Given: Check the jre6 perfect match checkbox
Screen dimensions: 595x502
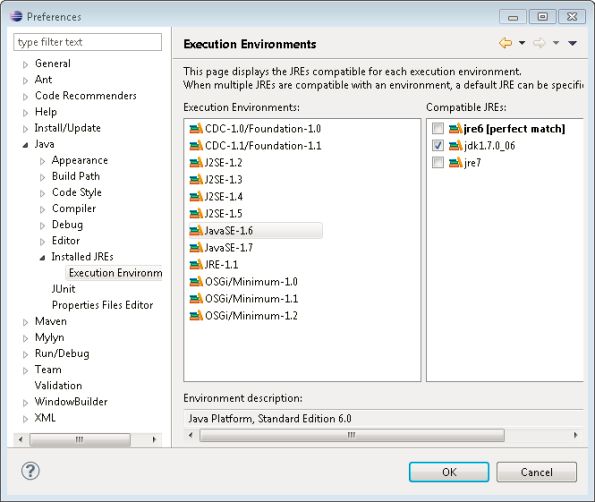Looking at the screenshot, I should (438, 129).
